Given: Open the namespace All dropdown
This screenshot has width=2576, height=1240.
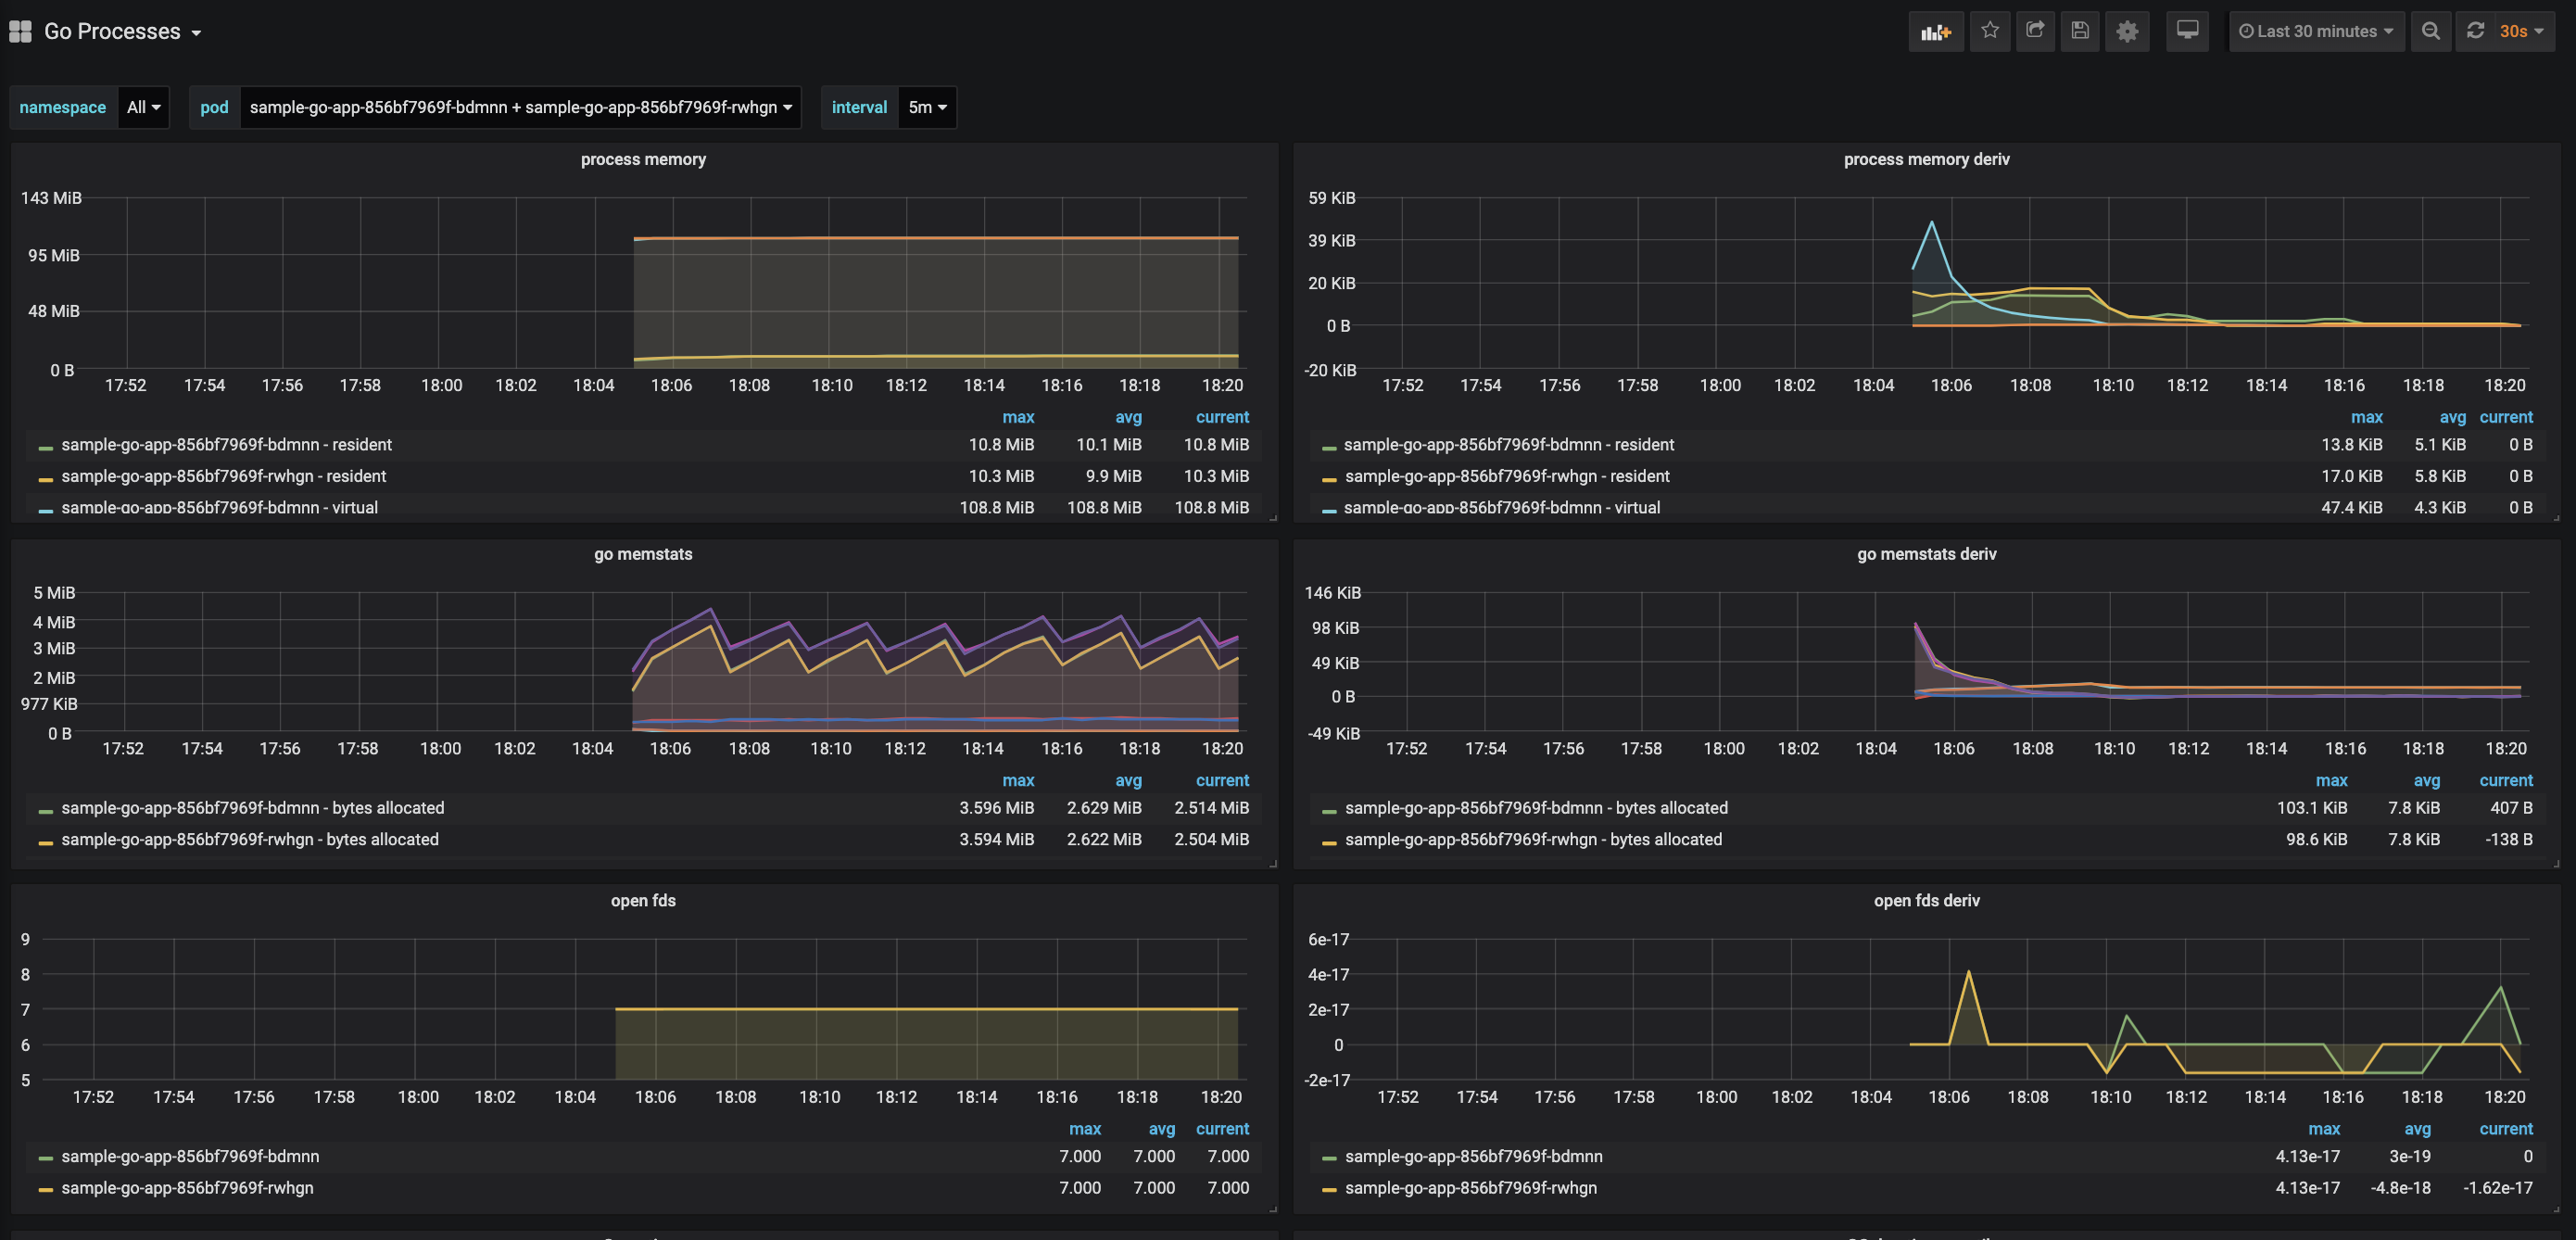Looking at the screenshot, I should pos(143,107).
